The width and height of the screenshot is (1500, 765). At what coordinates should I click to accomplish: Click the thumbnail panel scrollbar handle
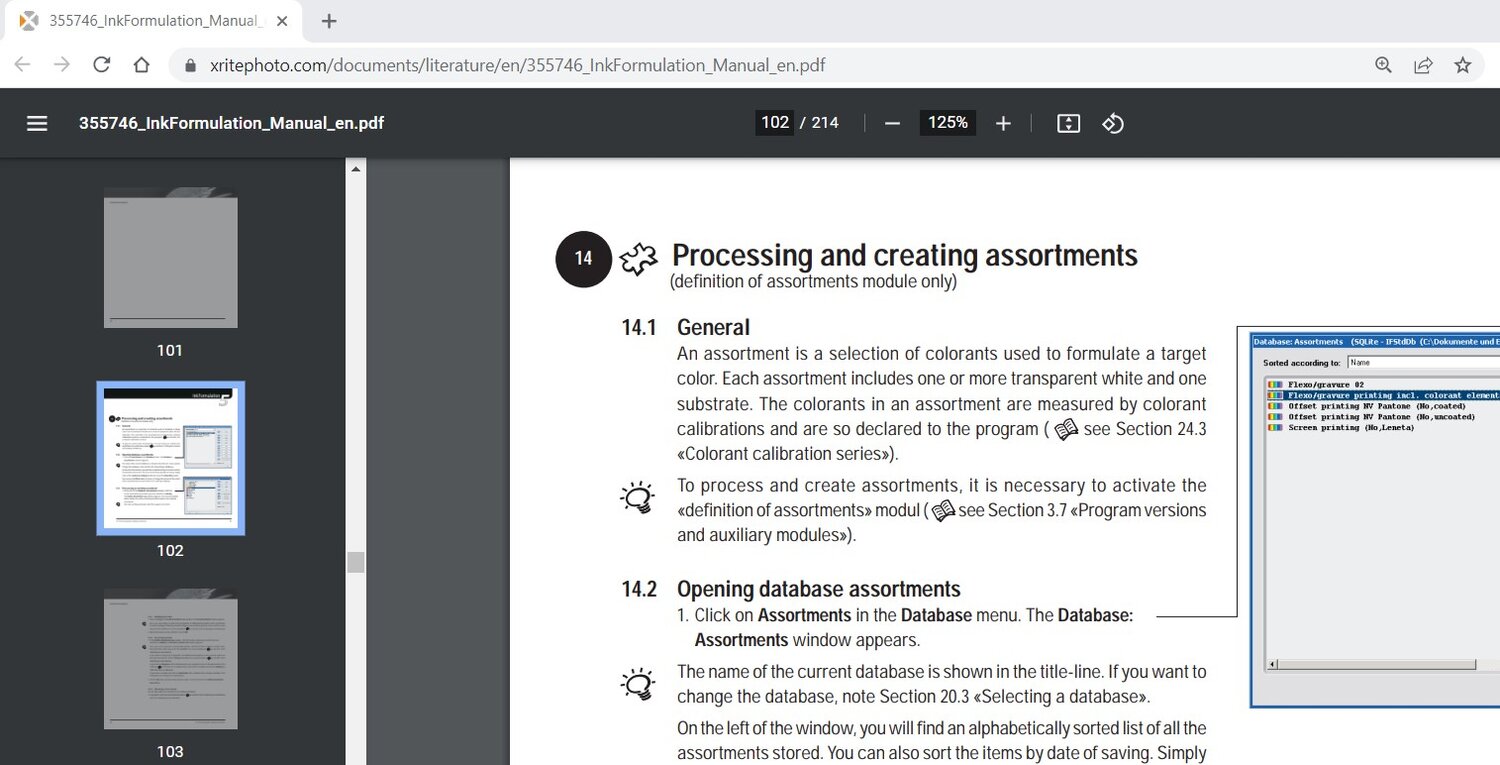[355, 561]
